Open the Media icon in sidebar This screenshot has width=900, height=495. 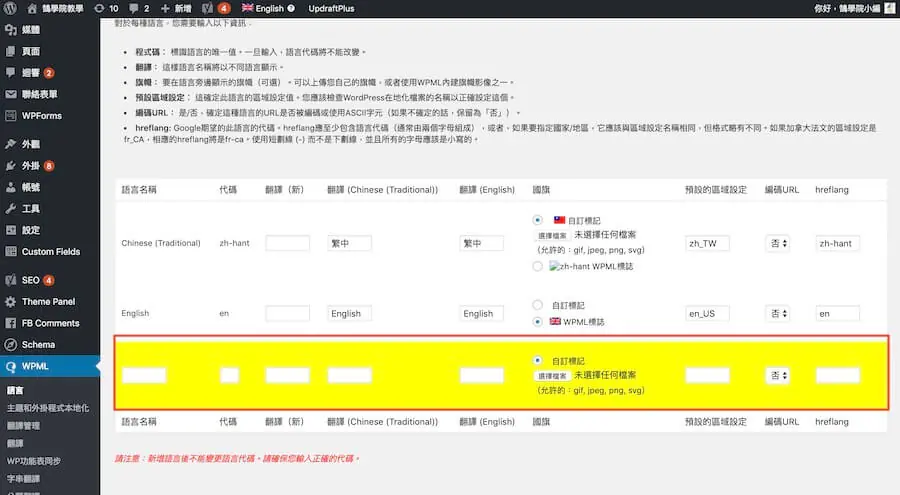click(10, 29)
